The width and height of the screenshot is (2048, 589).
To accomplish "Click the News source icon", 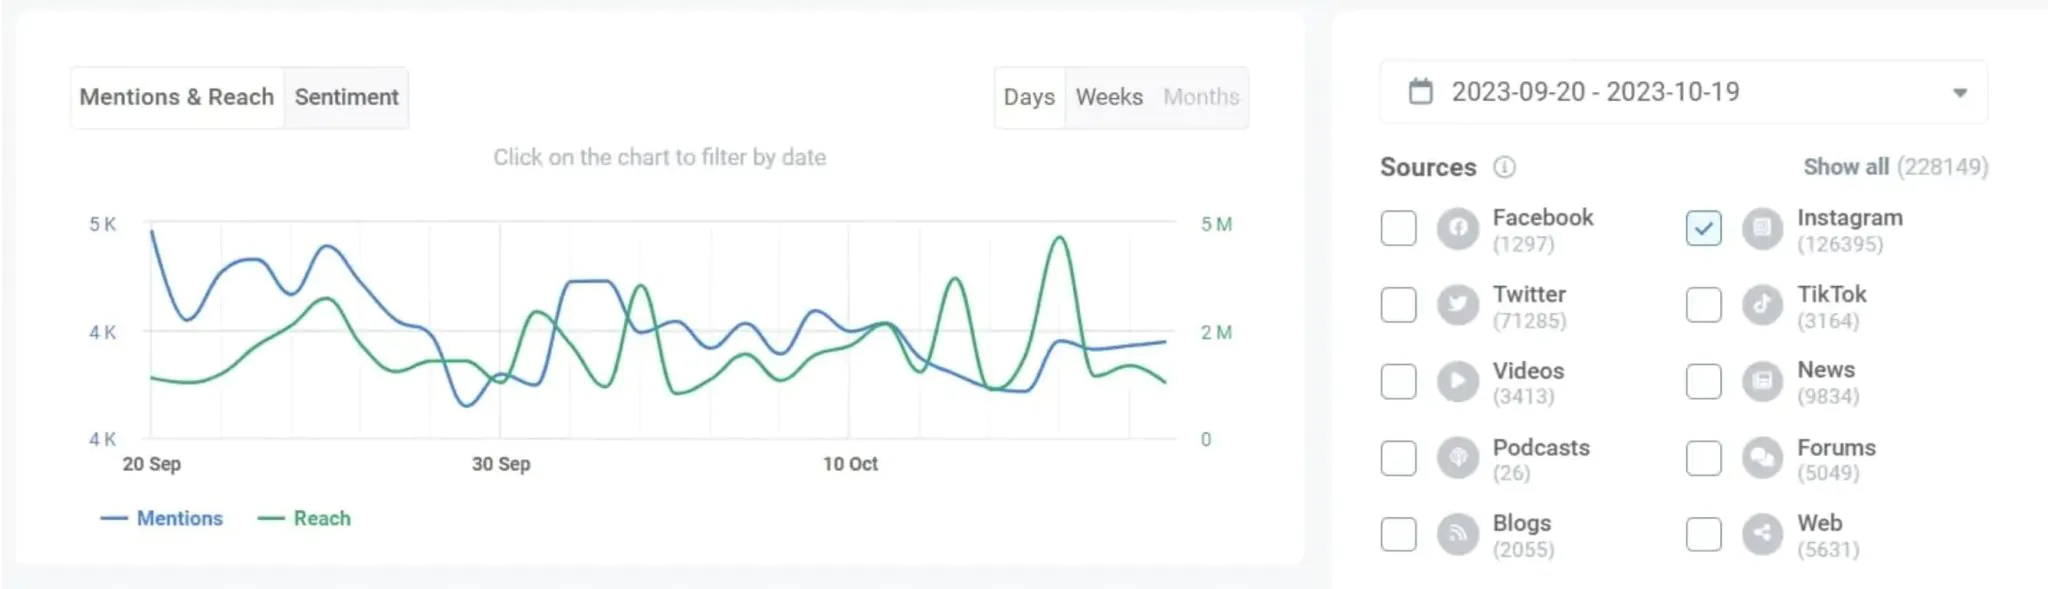I will pyautogui.click(x=1762, y=381).
